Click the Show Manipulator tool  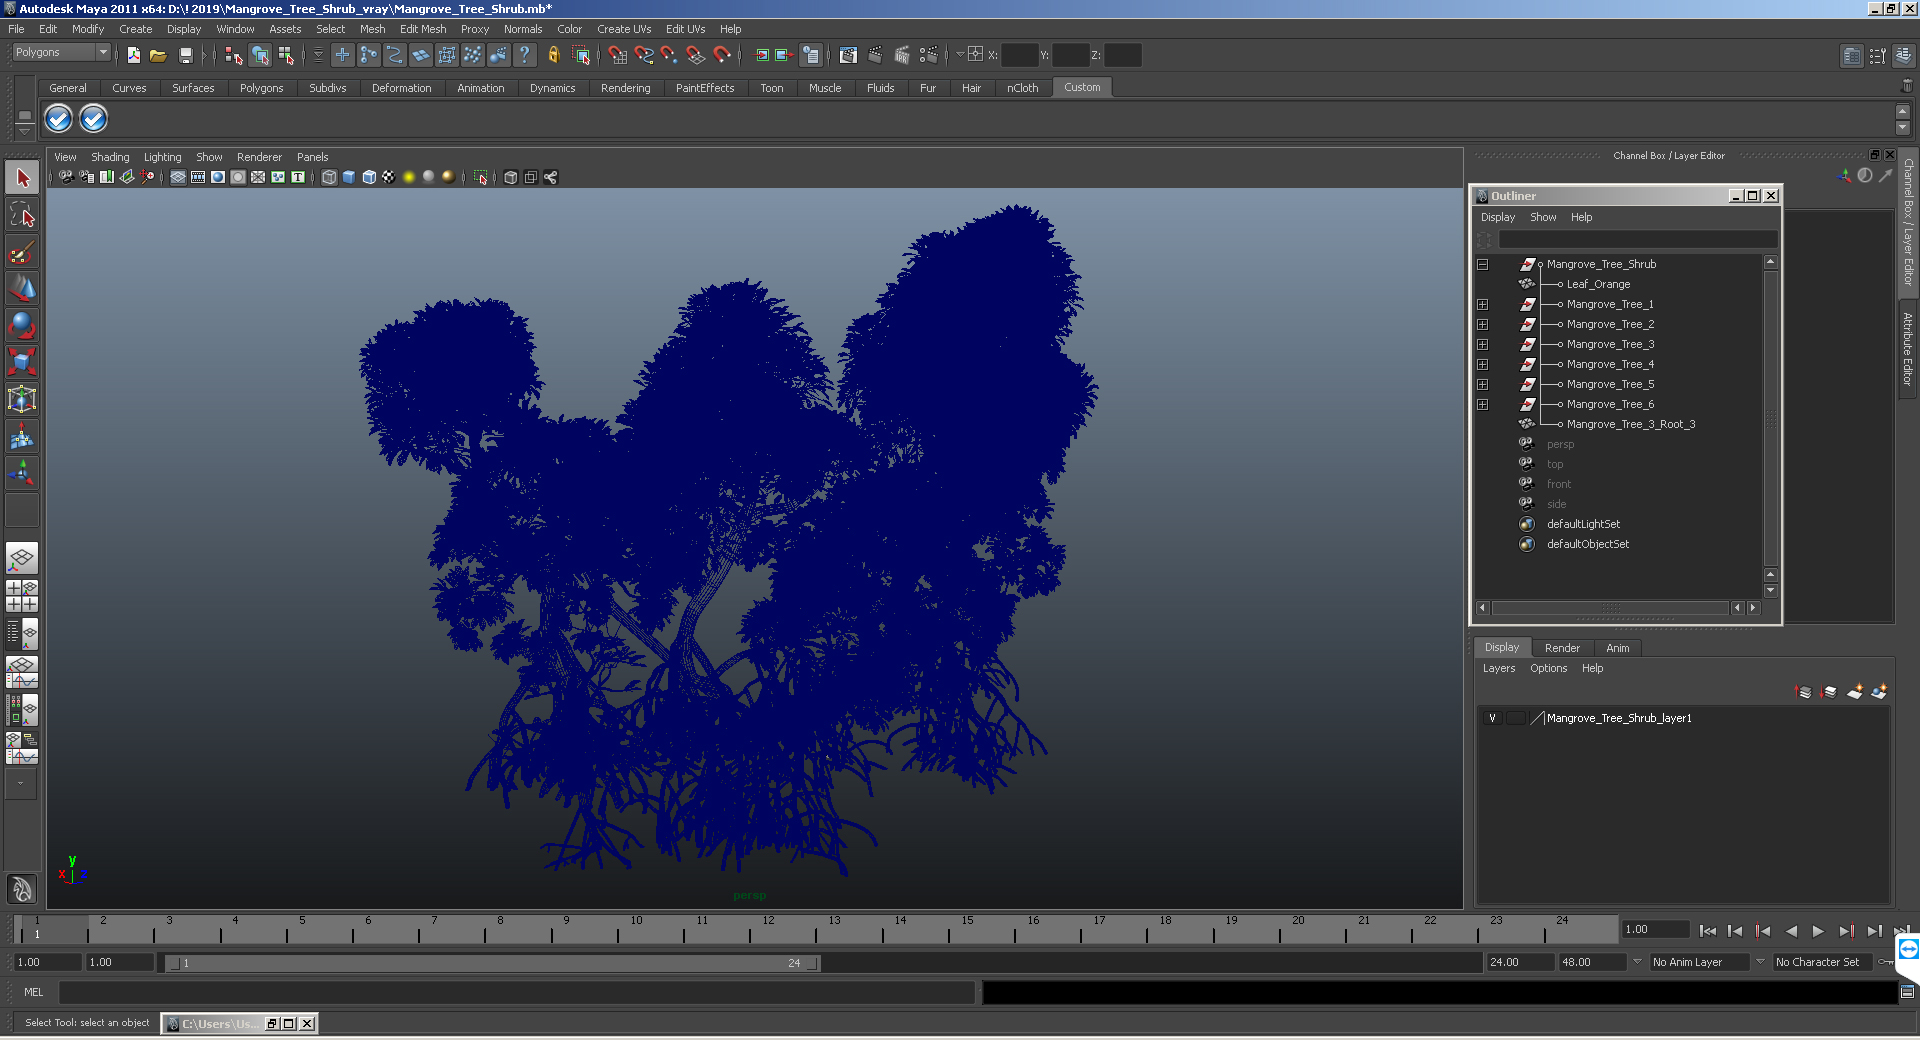(x=22, y=473)
